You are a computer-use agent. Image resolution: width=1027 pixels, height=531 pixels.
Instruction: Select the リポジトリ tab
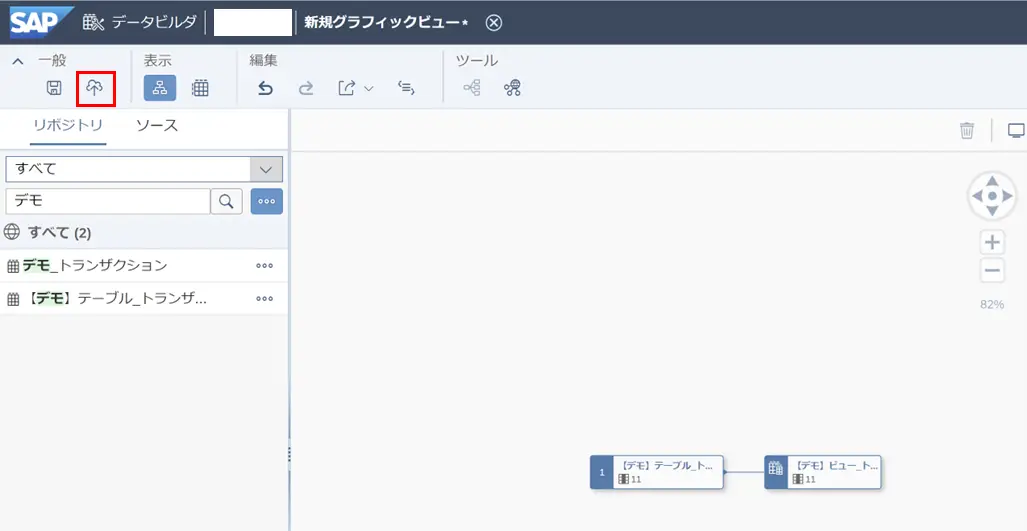click(x=67, y=126)
